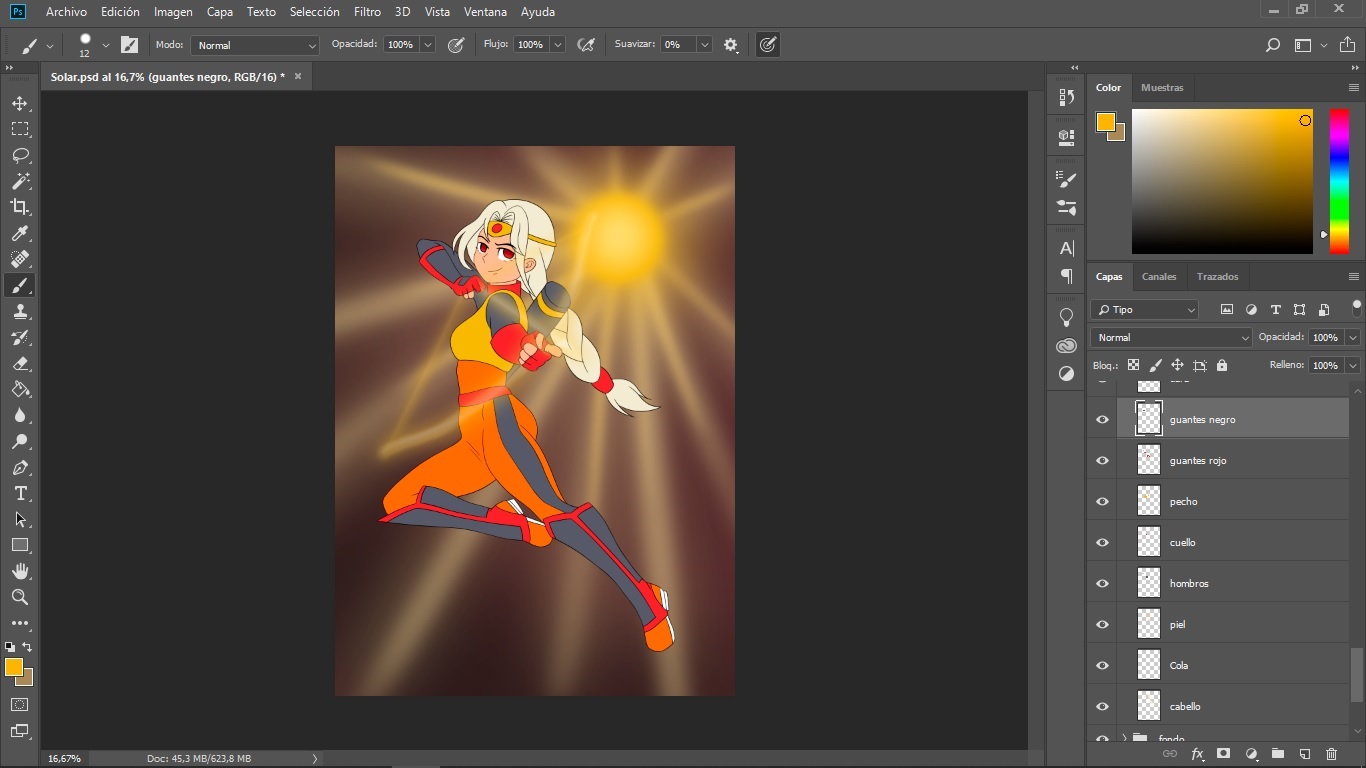This screenshot has height=768, width=1366.
Task: Open the Filtro menu
Action: click(x=367, y=12)
